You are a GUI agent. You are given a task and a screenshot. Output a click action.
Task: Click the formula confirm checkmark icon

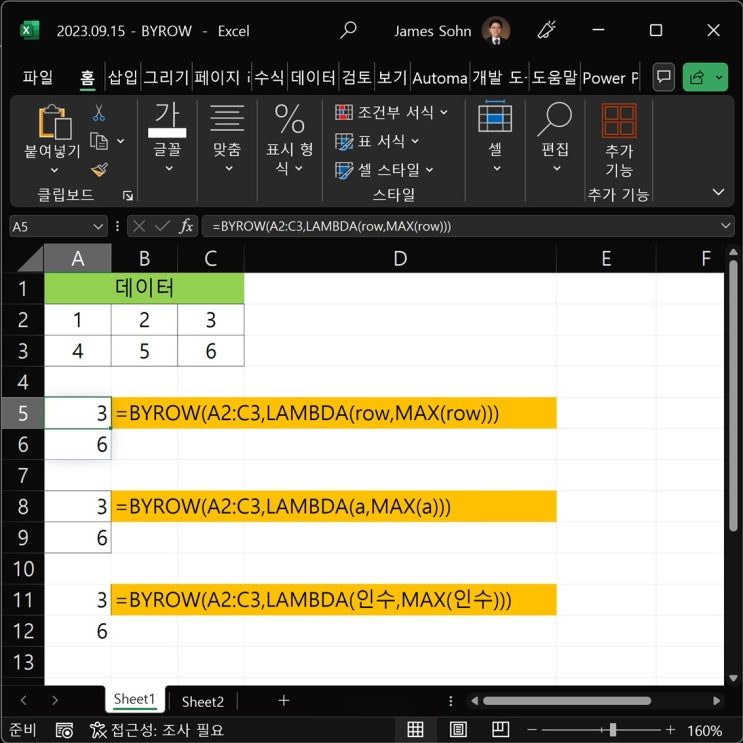pyautogui.click(x=162, y=226)
